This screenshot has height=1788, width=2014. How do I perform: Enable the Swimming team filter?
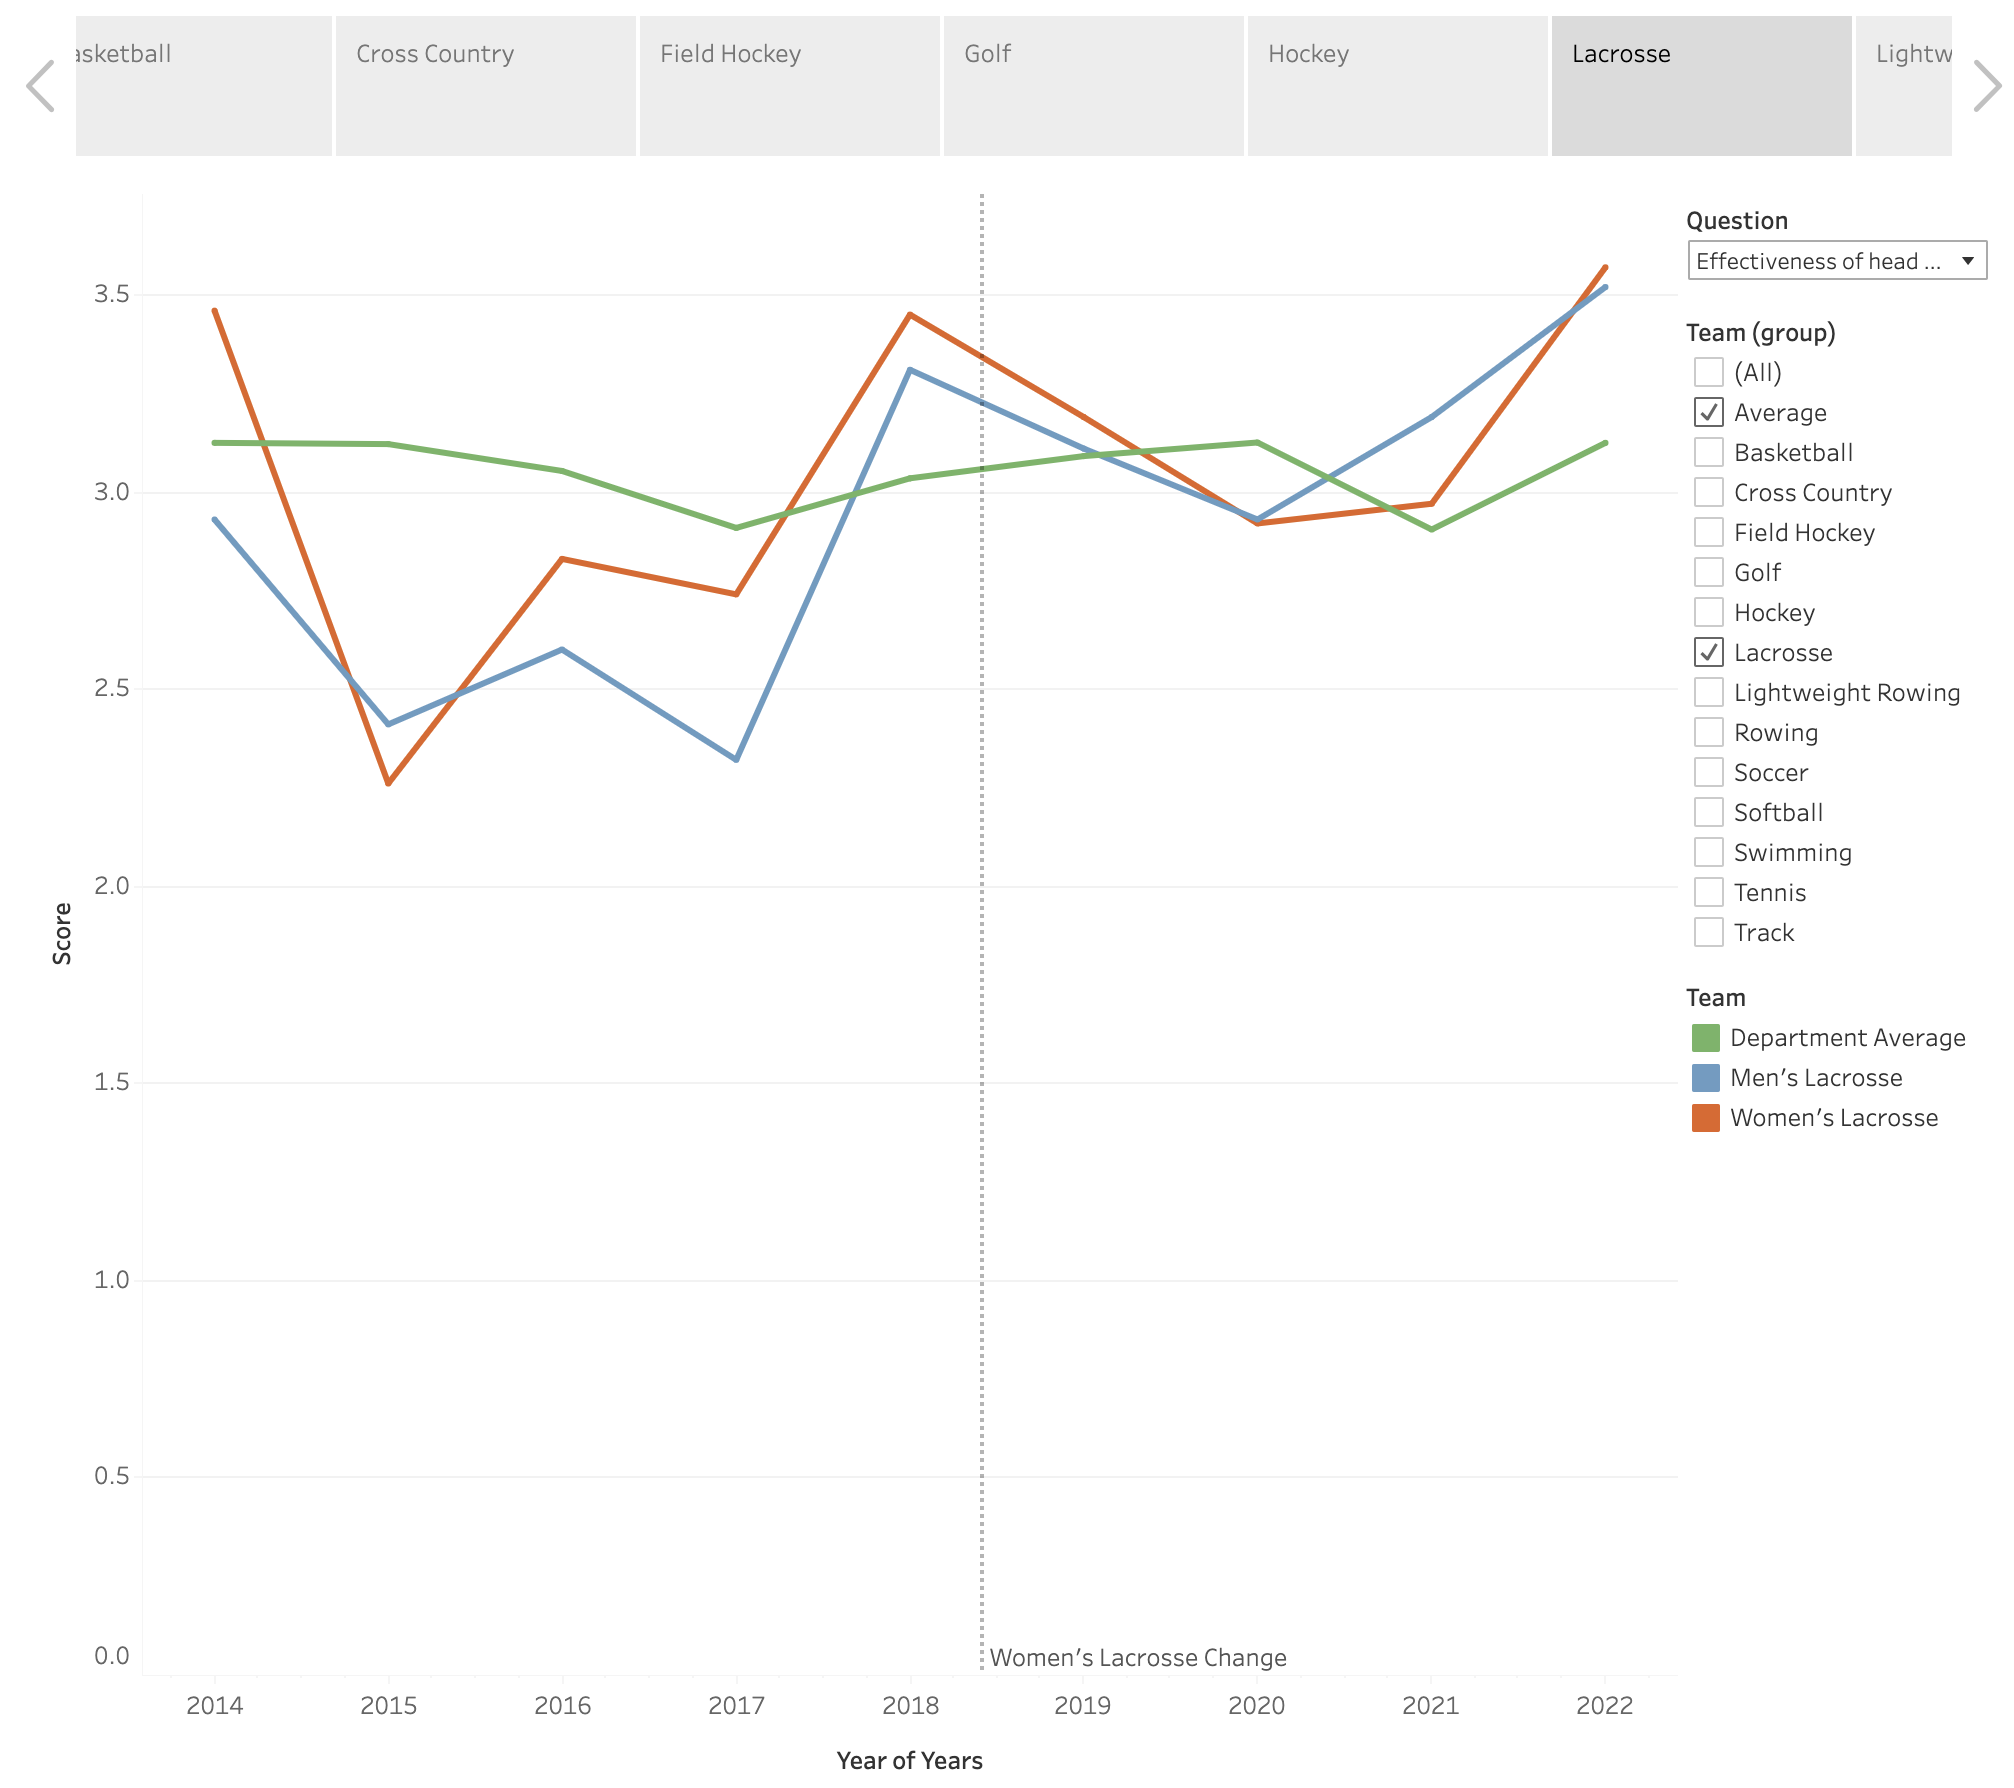(1709, 852)
